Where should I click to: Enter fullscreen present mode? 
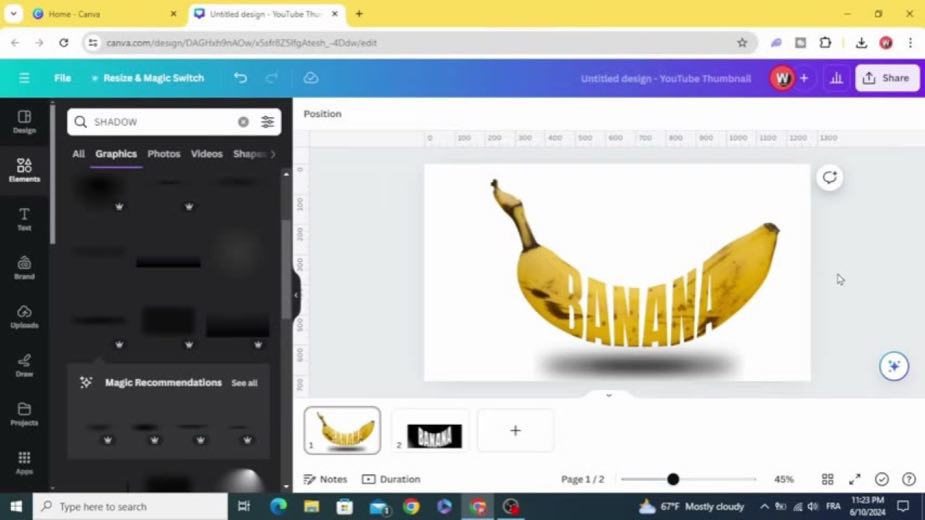tap(855, 479)
